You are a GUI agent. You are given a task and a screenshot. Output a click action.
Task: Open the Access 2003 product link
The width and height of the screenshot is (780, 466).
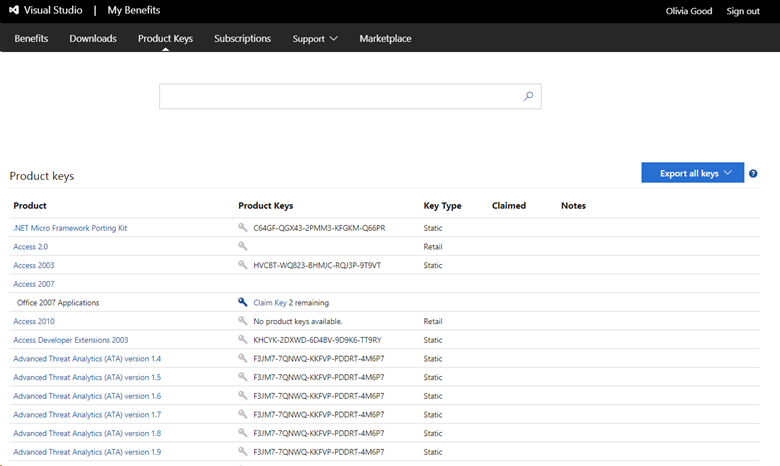[x=33, y=265]
